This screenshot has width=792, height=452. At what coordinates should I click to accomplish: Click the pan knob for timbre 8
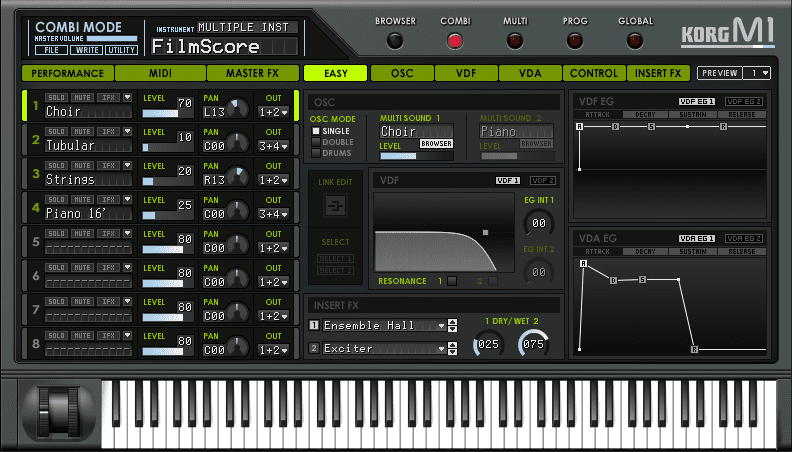pyautogui.click(x=238, y=346)
